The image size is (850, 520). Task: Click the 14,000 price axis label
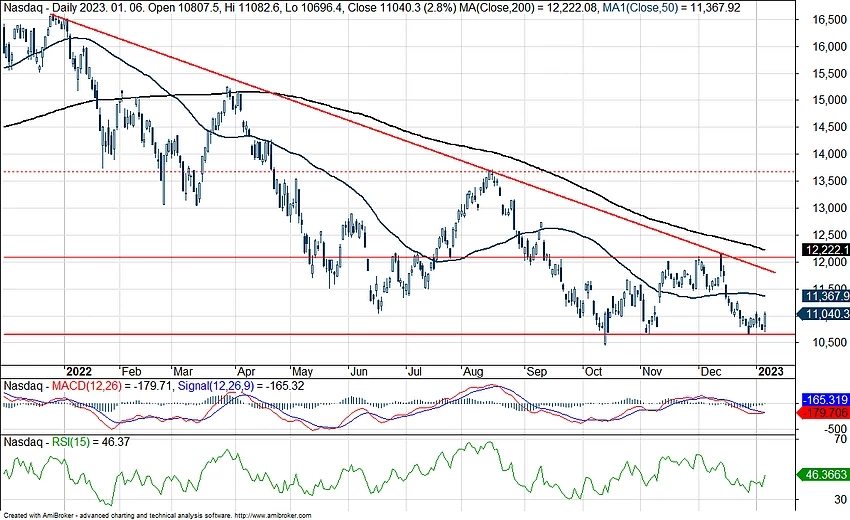pyautogui.click(x=829, y=155)
